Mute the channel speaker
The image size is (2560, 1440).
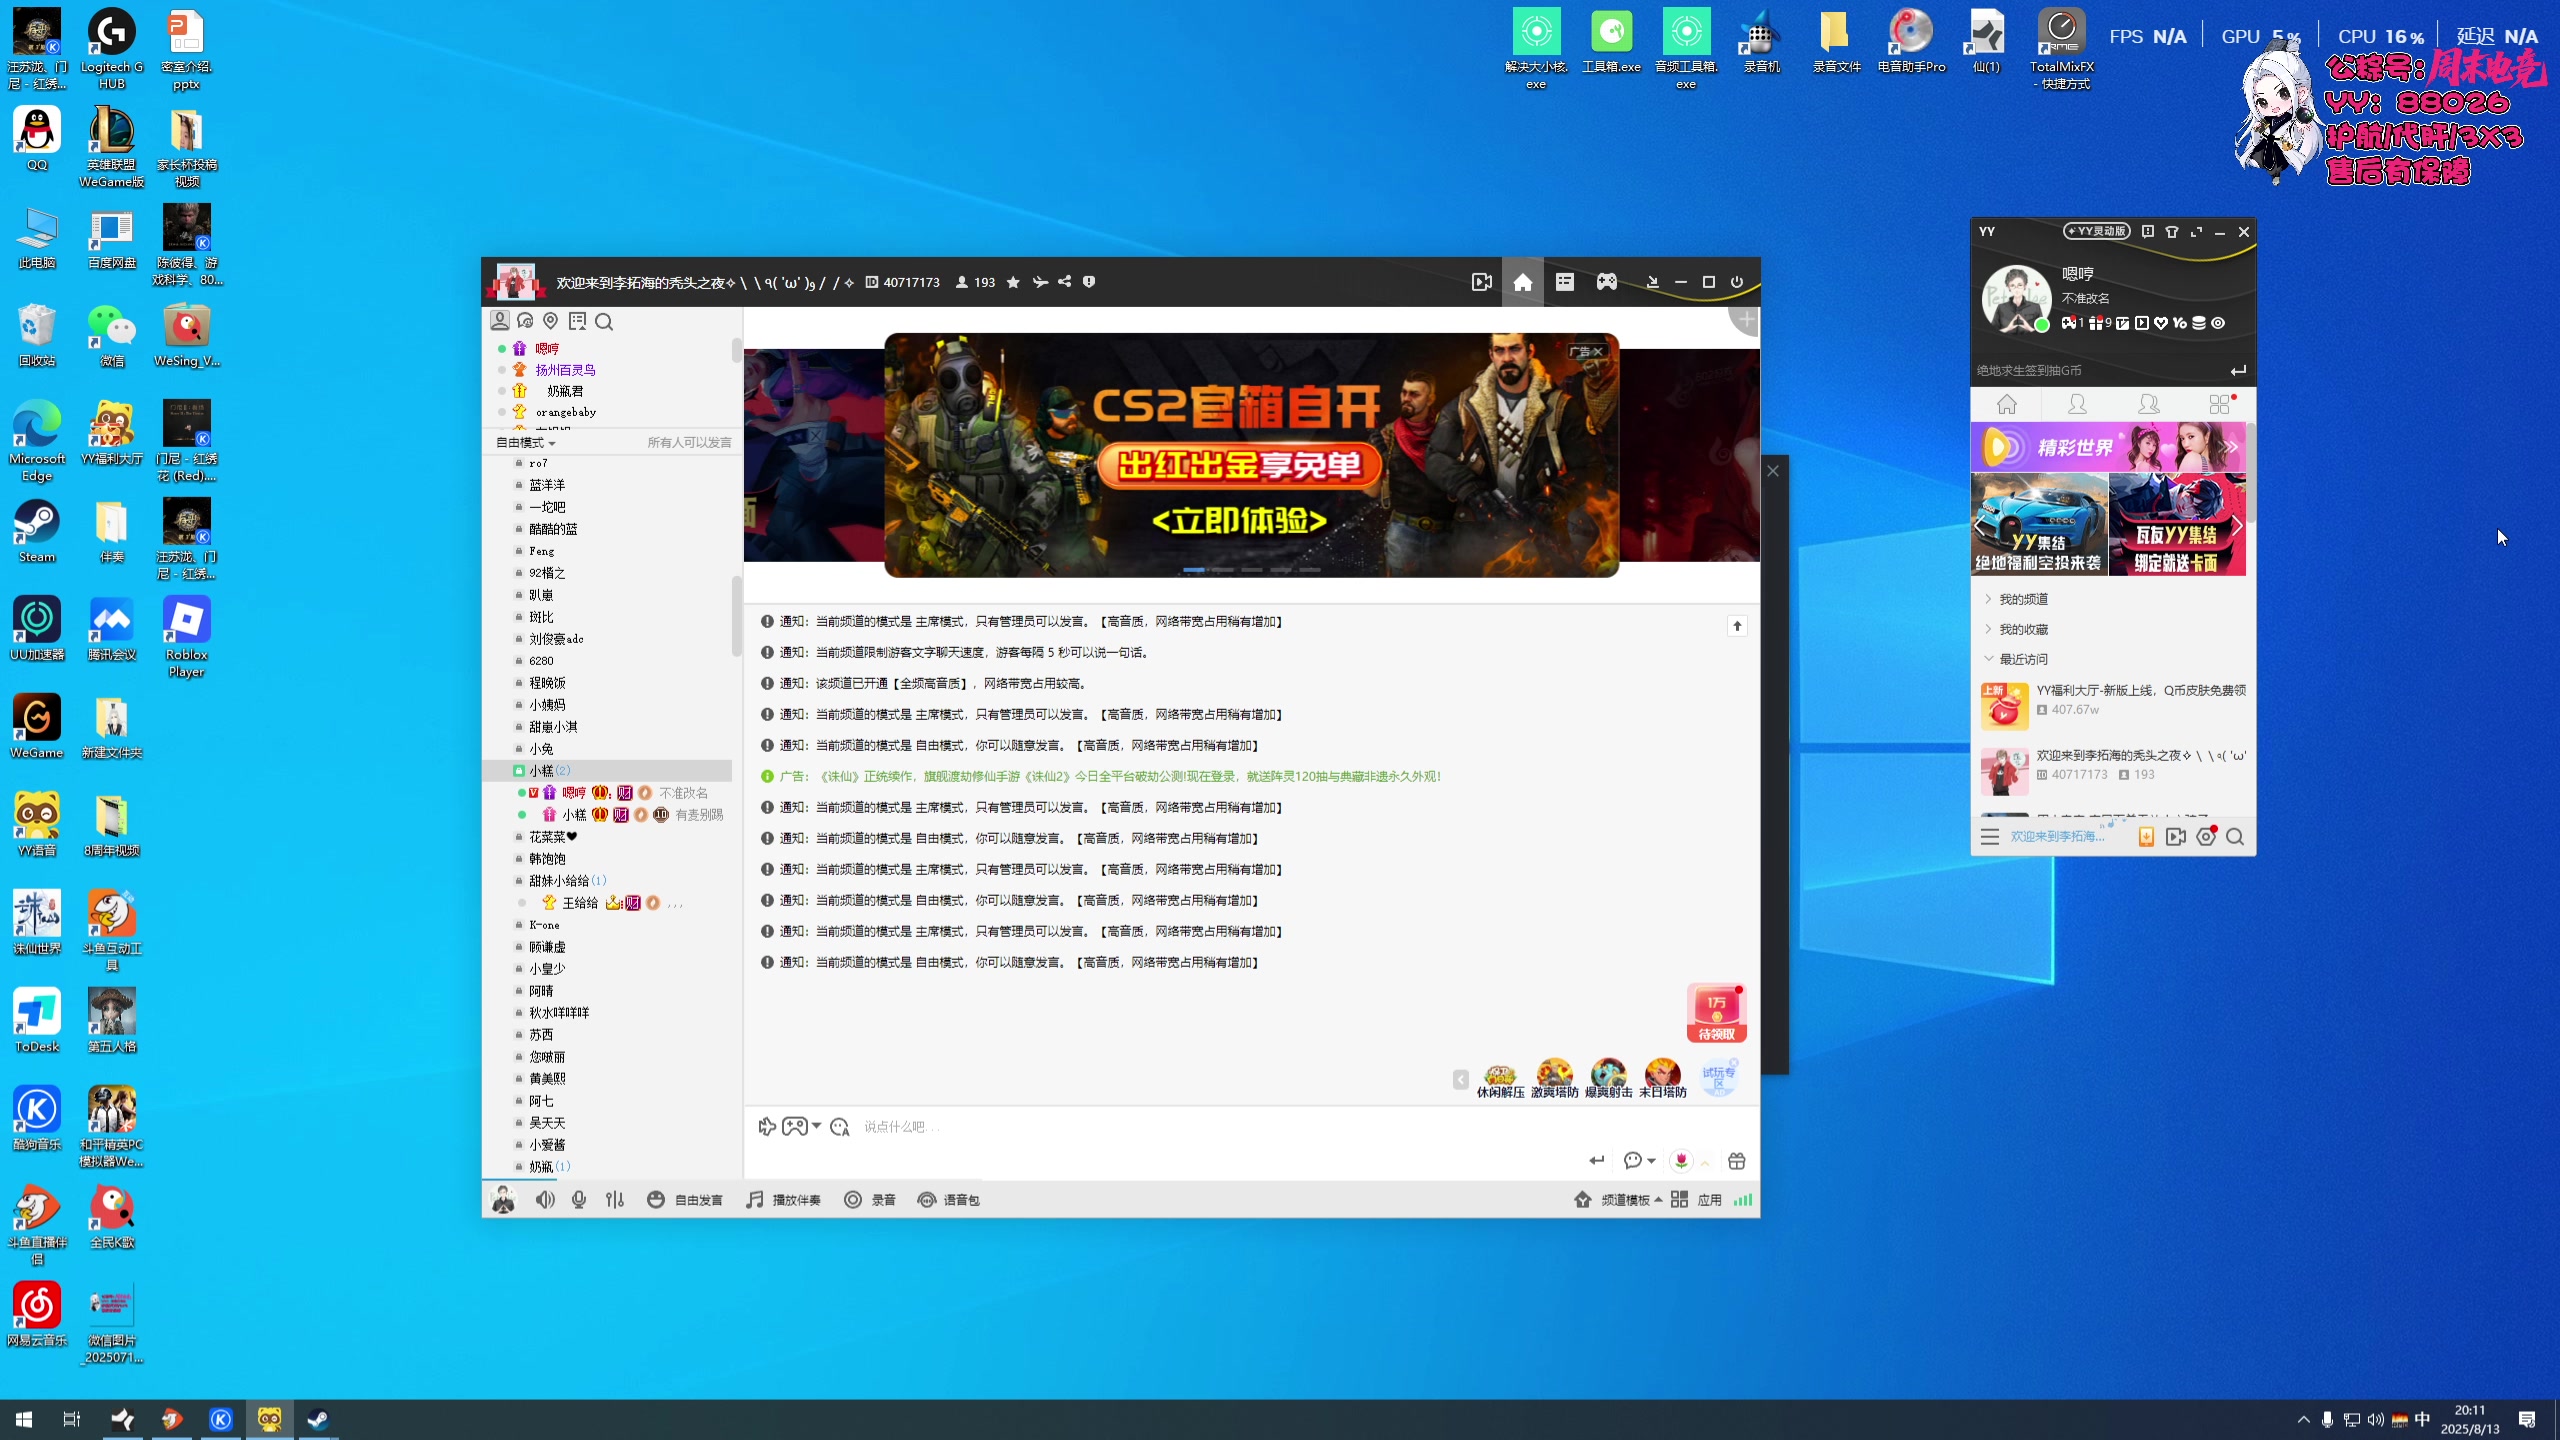[x=545, y=1200]
